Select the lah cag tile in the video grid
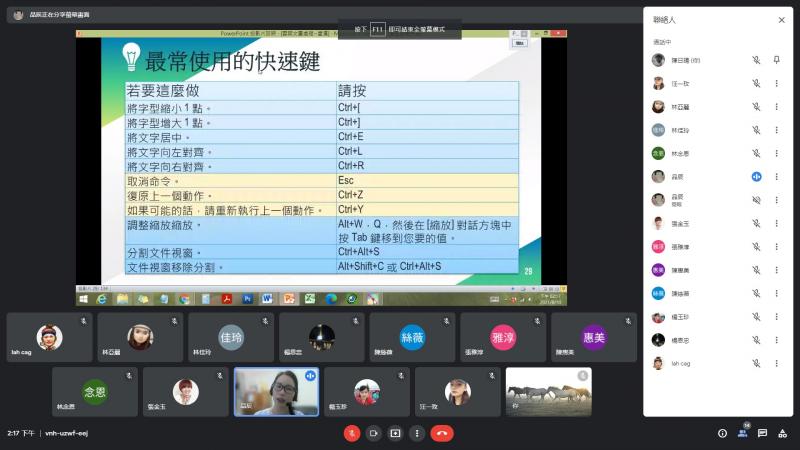Viewport: 800px width, 450px height. pos(49,337)
